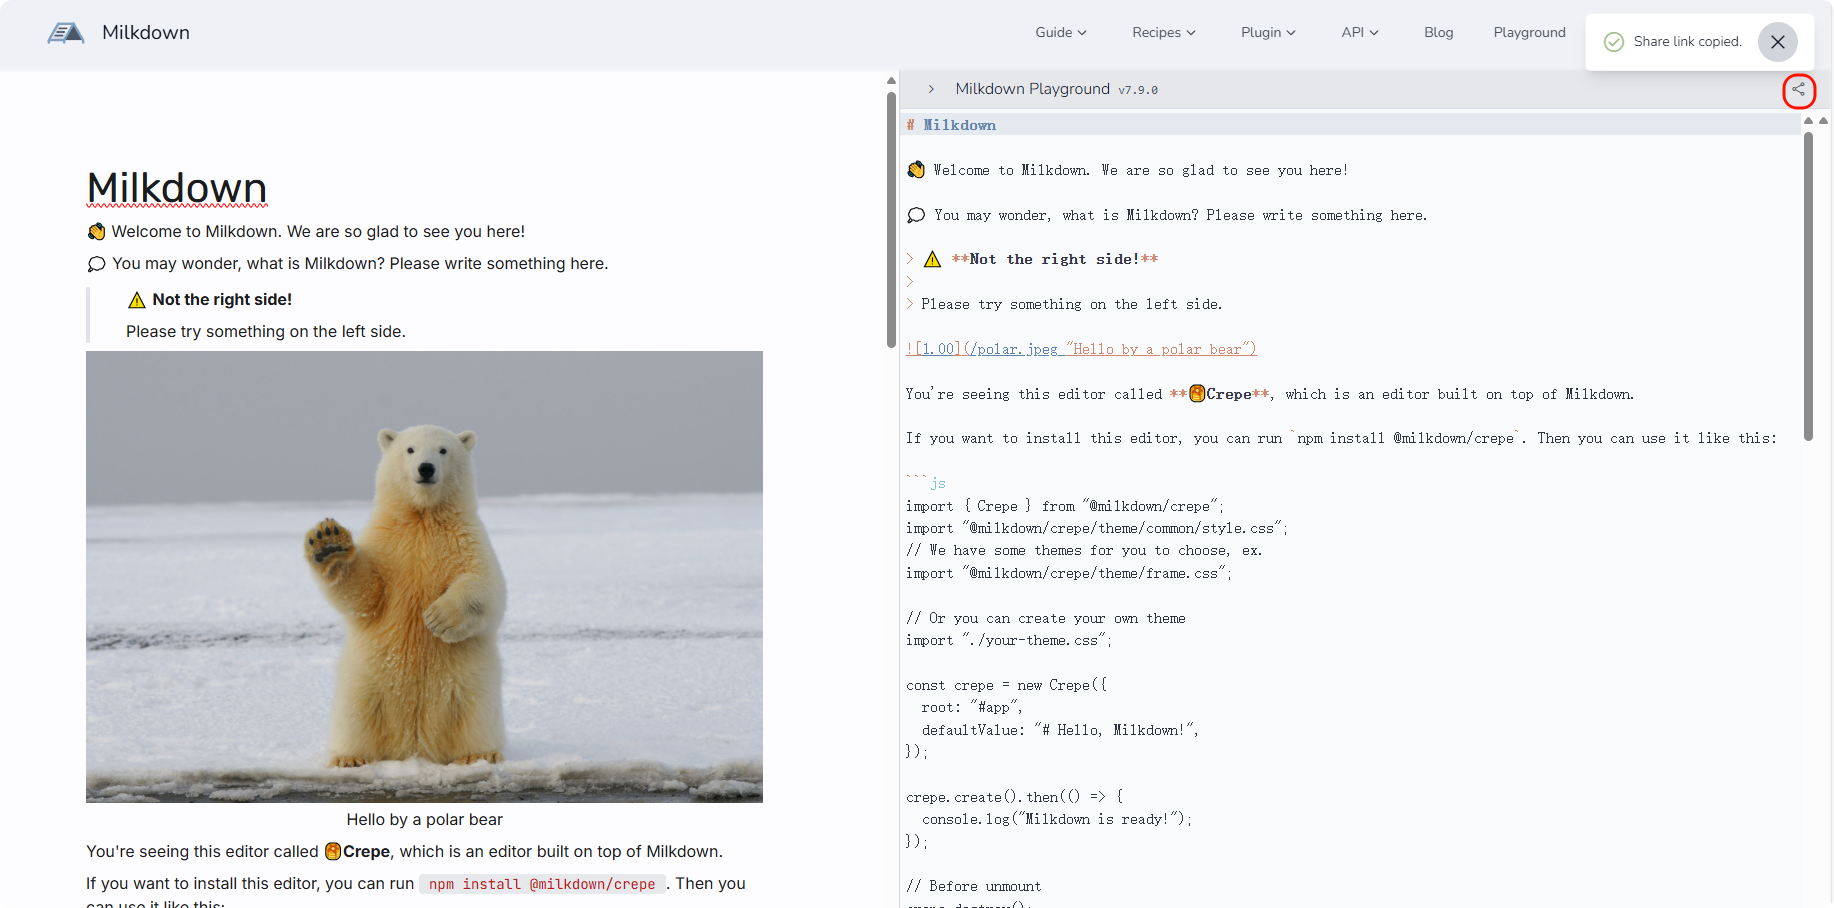
Task: Click the green checkmark success icon
Action: tap(1613, 42)
